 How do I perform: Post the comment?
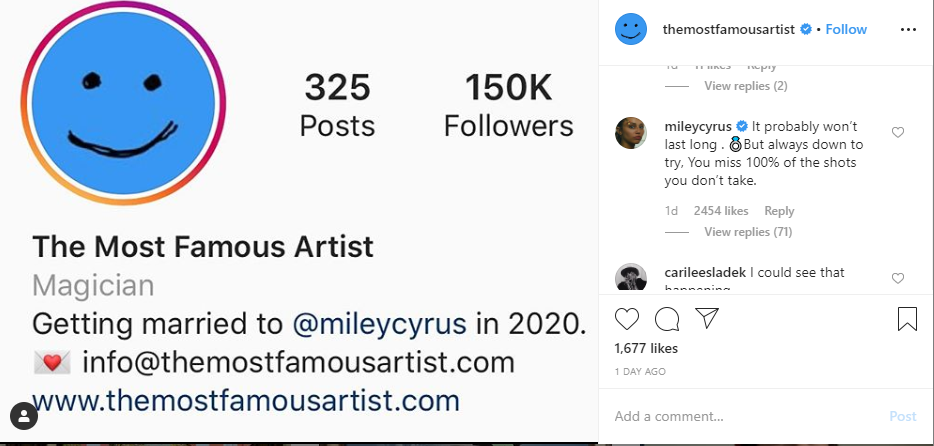click(902, 416)
